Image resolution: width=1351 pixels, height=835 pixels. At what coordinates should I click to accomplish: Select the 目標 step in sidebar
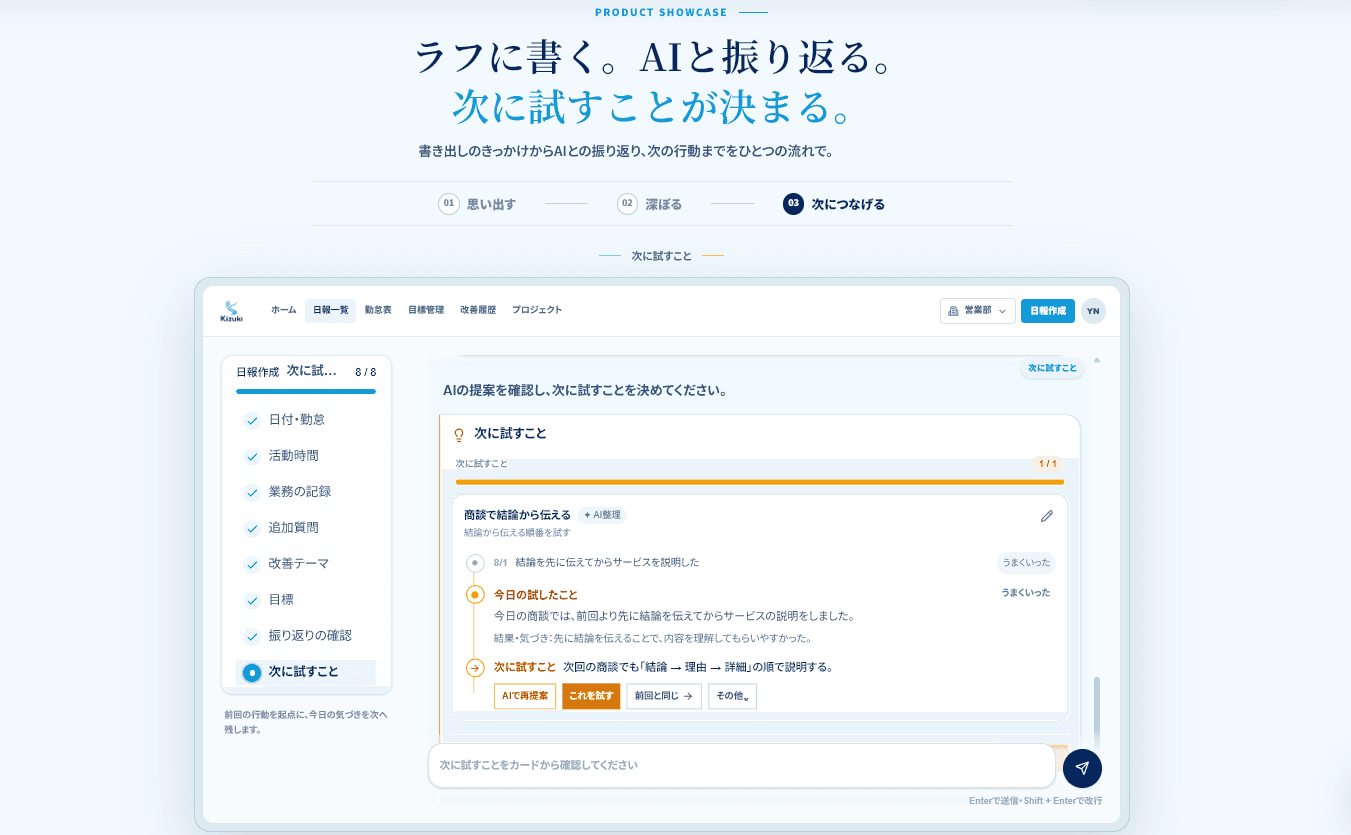pos(306,600)
